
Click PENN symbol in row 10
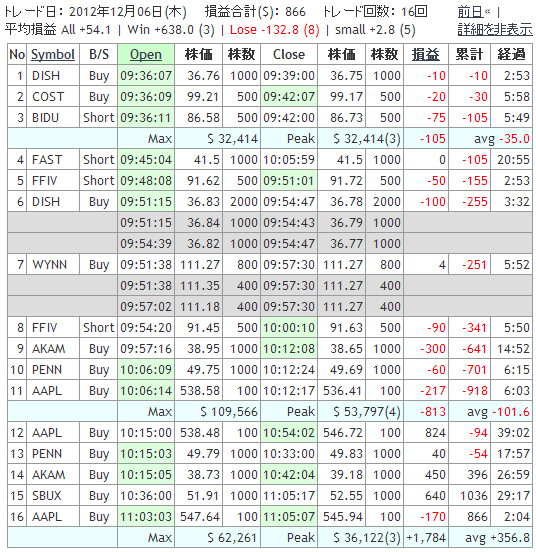click(x=47, y=370)
